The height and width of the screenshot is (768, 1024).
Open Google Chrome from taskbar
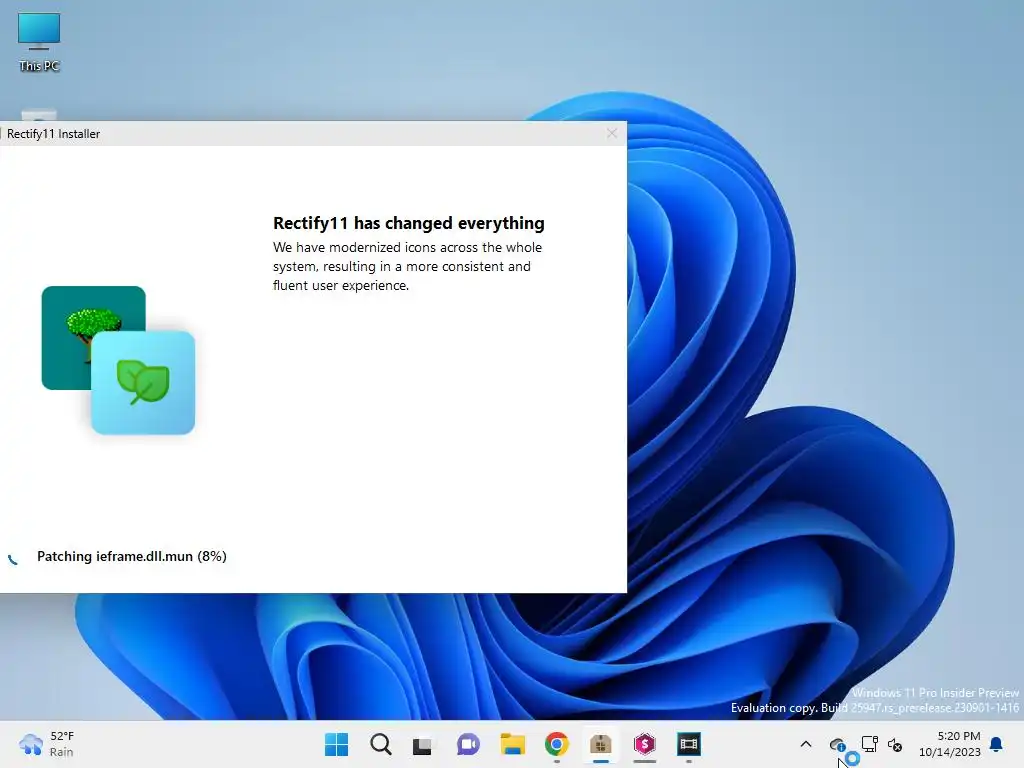[x=557, y=744]
